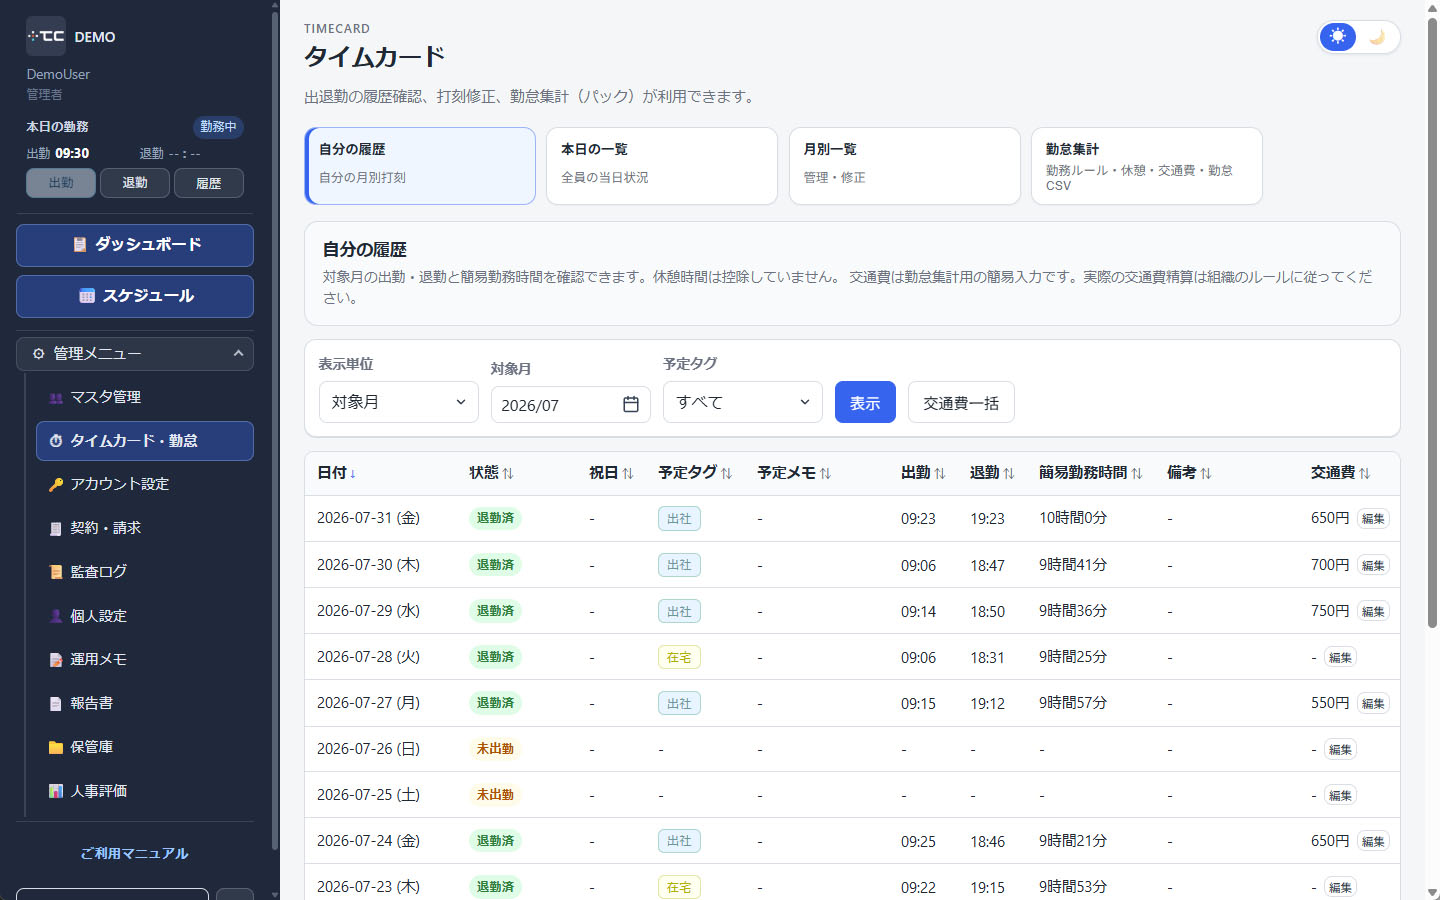Open 人事評価 menu item
This screenshot has height=900, width=1440.
pos(144,791)
